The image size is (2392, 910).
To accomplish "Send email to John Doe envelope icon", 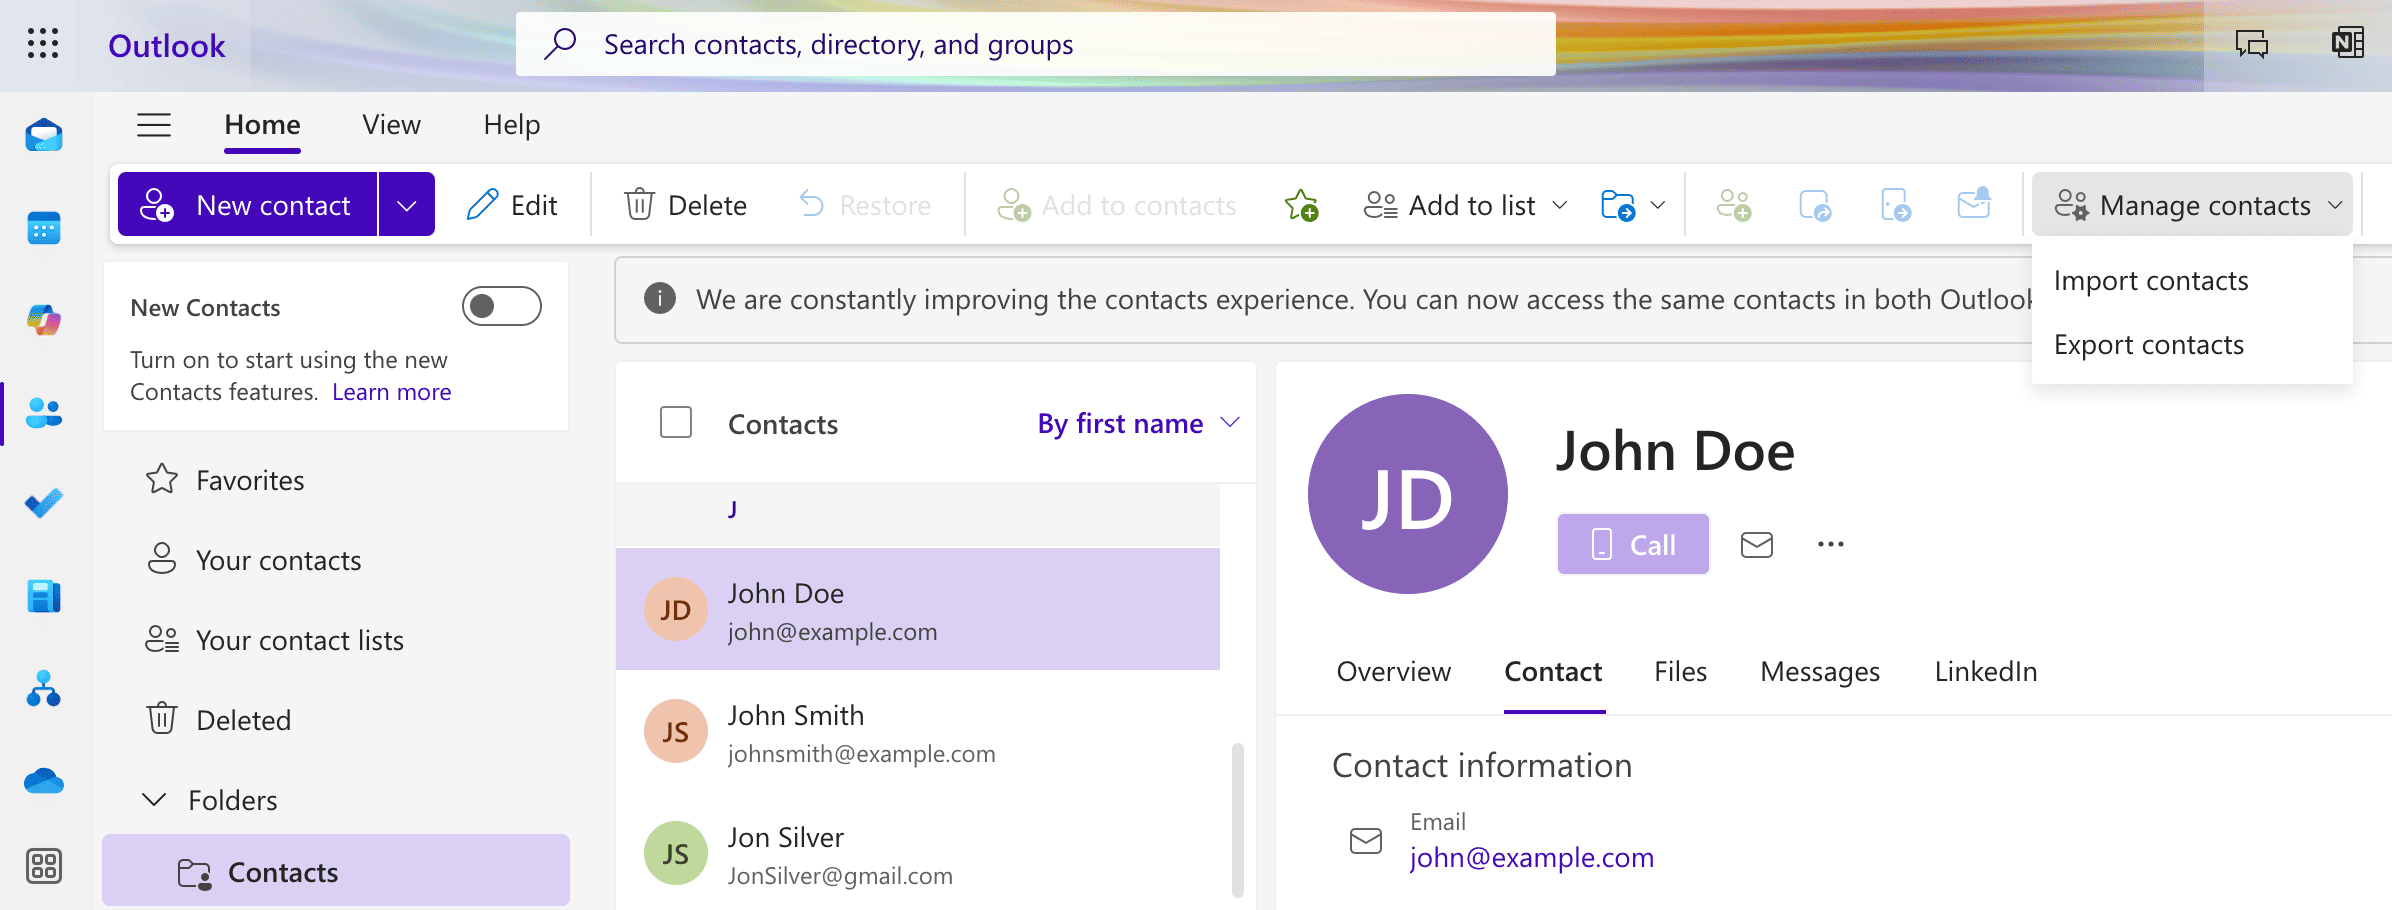I will [1757, 545].
